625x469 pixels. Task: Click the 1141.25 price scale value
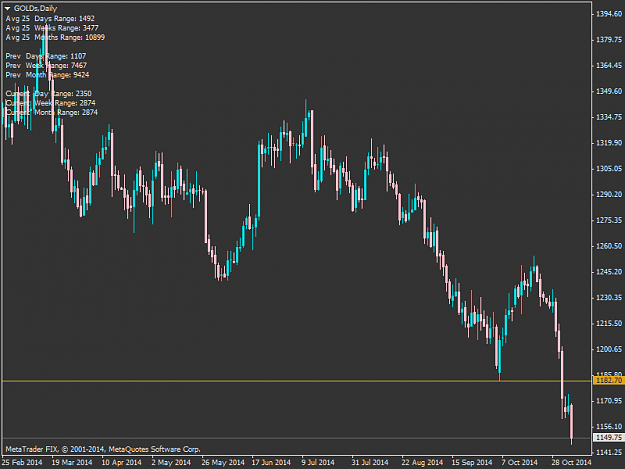point(609,452)
